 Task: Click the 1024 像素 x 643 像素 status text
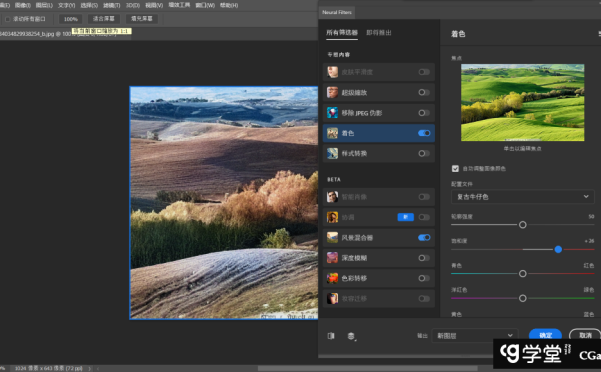coord(49,368)
